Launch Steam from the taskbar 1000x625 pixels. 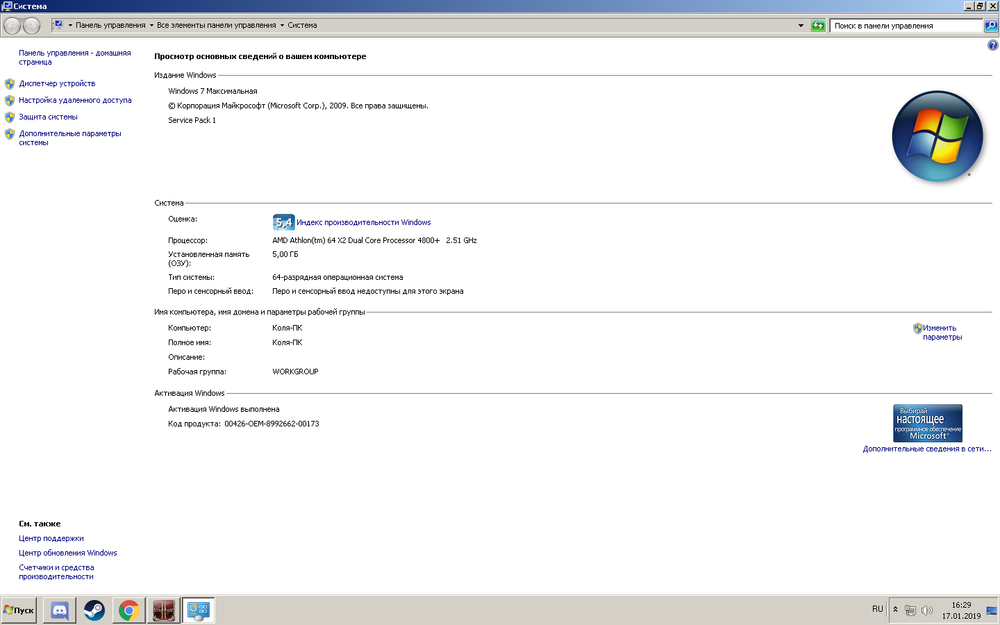click(94, 610)
